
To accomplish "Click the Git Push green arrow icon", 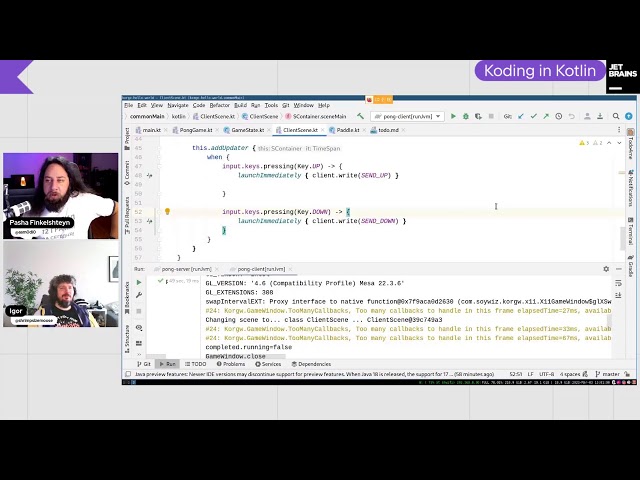I will tap(546, 116).
